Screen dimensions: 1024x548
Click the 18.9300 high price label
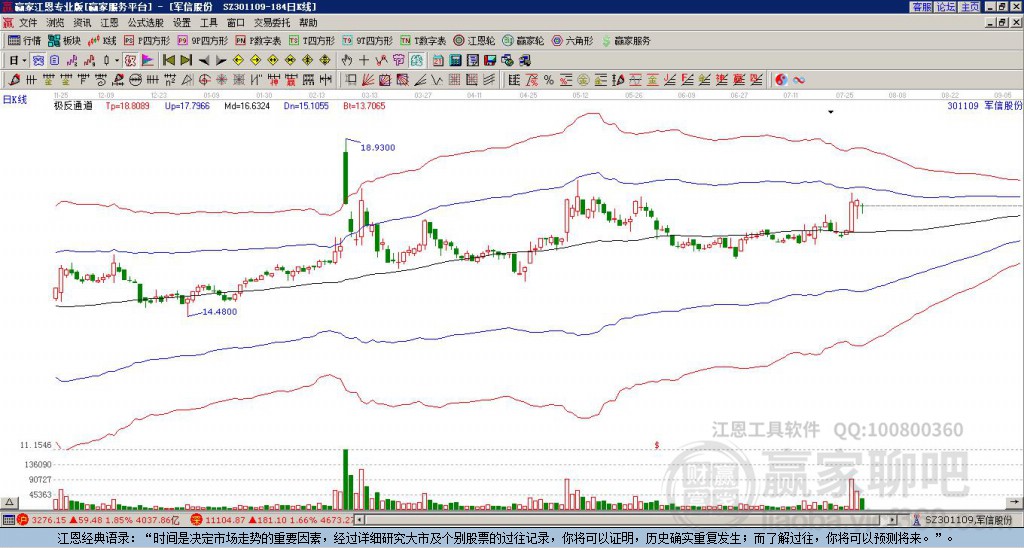[x=378, y=148]
